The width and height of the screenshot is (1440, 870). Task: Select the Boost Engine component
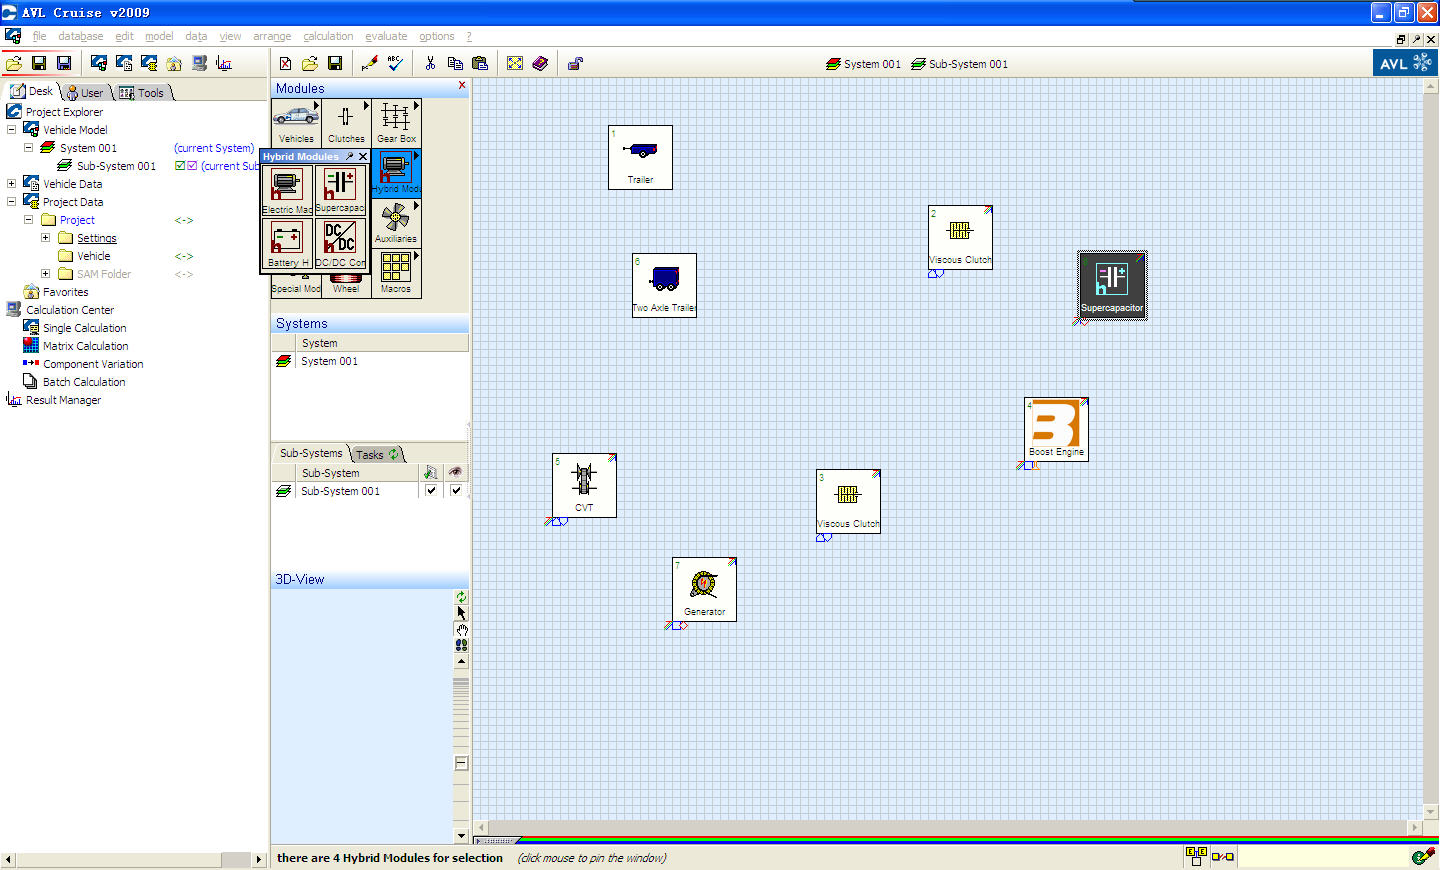point(1056,429)
